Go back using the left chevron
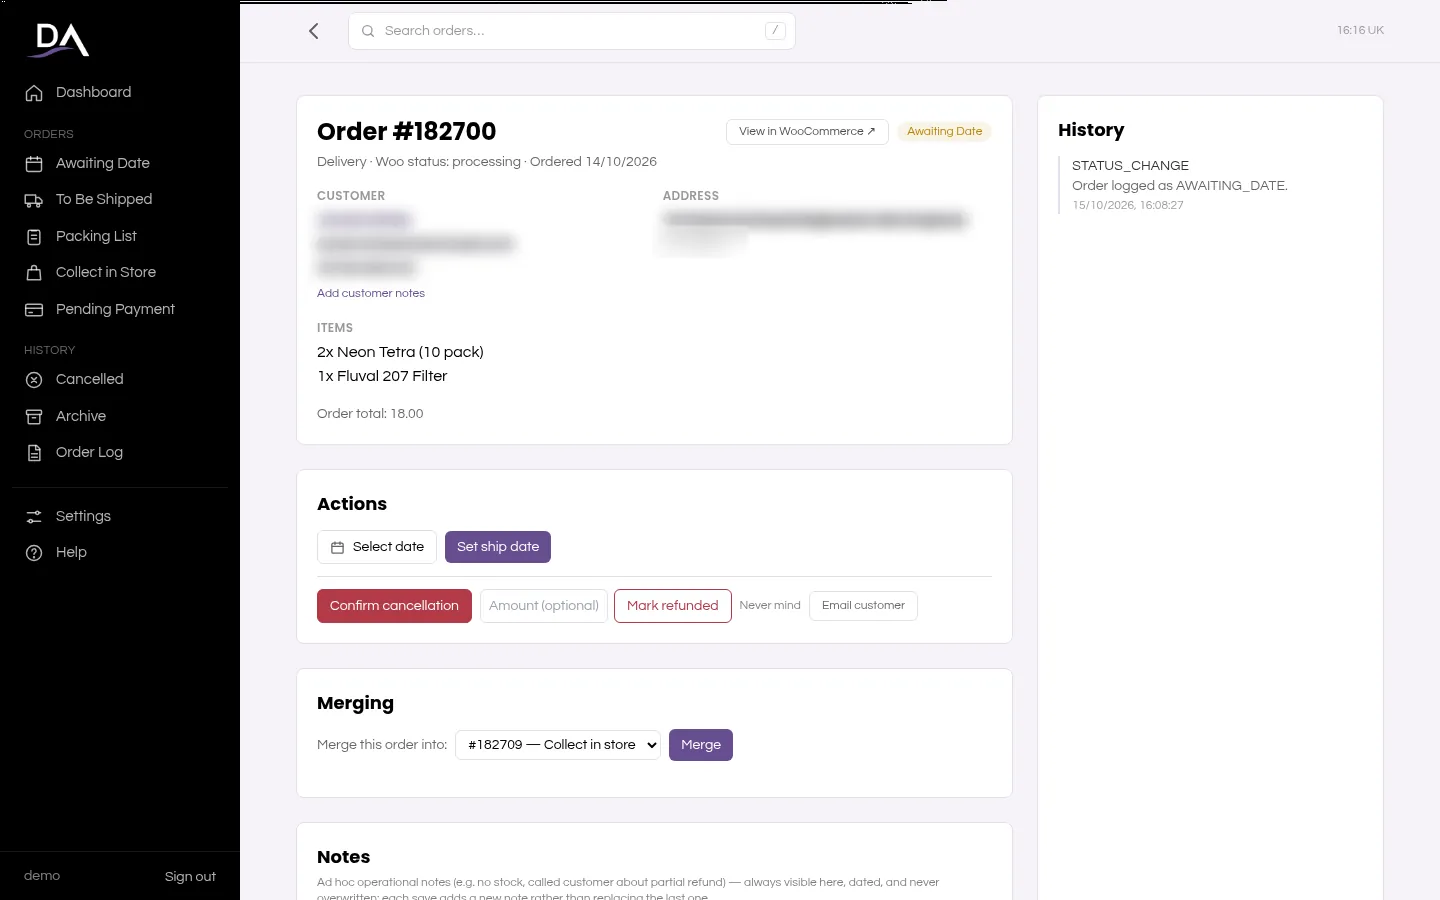Screen dimensions: 1440x900 (314, 31)
